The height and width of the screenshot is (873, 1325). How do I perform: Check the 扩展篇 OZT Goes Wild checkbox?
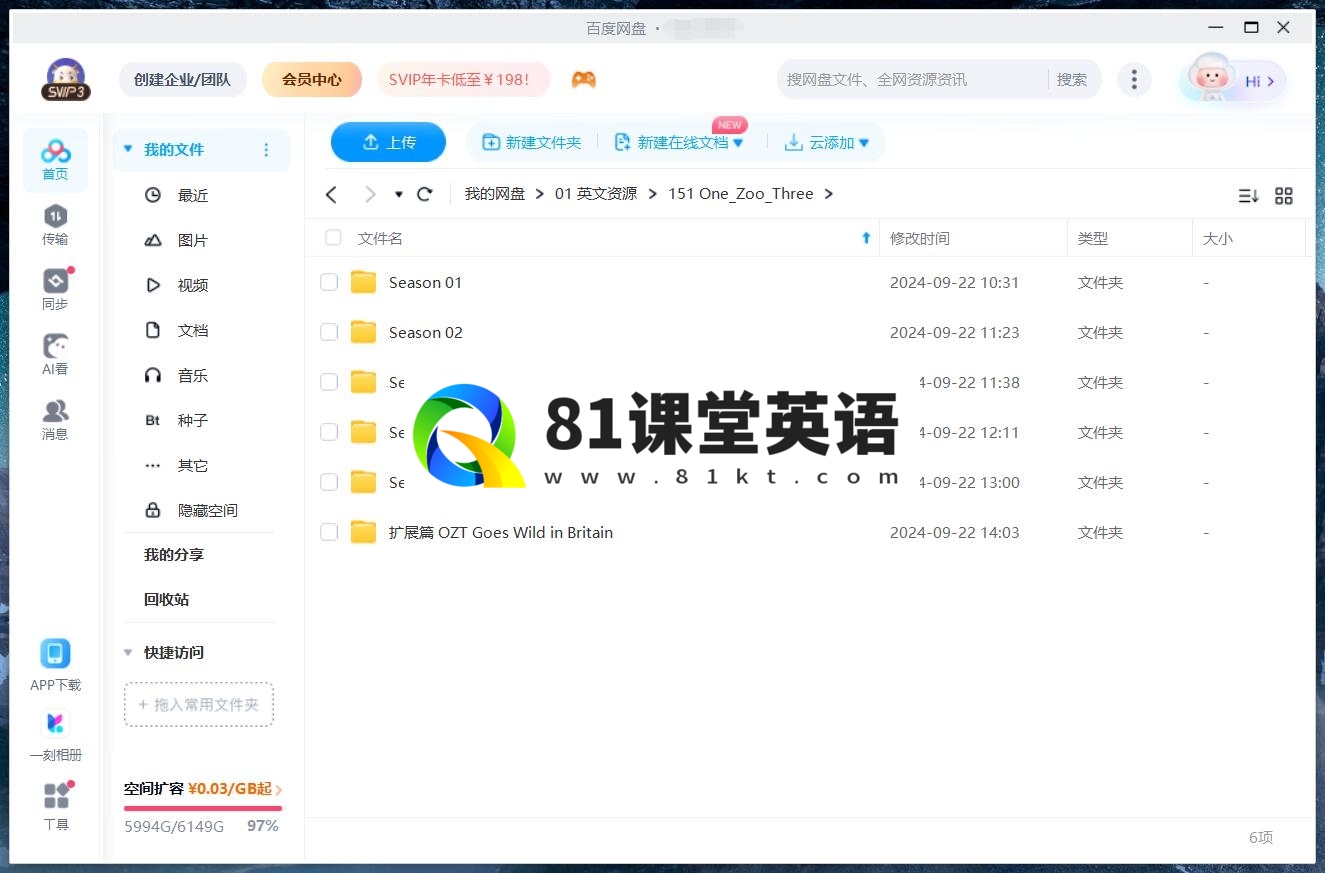tap(329, 532)
